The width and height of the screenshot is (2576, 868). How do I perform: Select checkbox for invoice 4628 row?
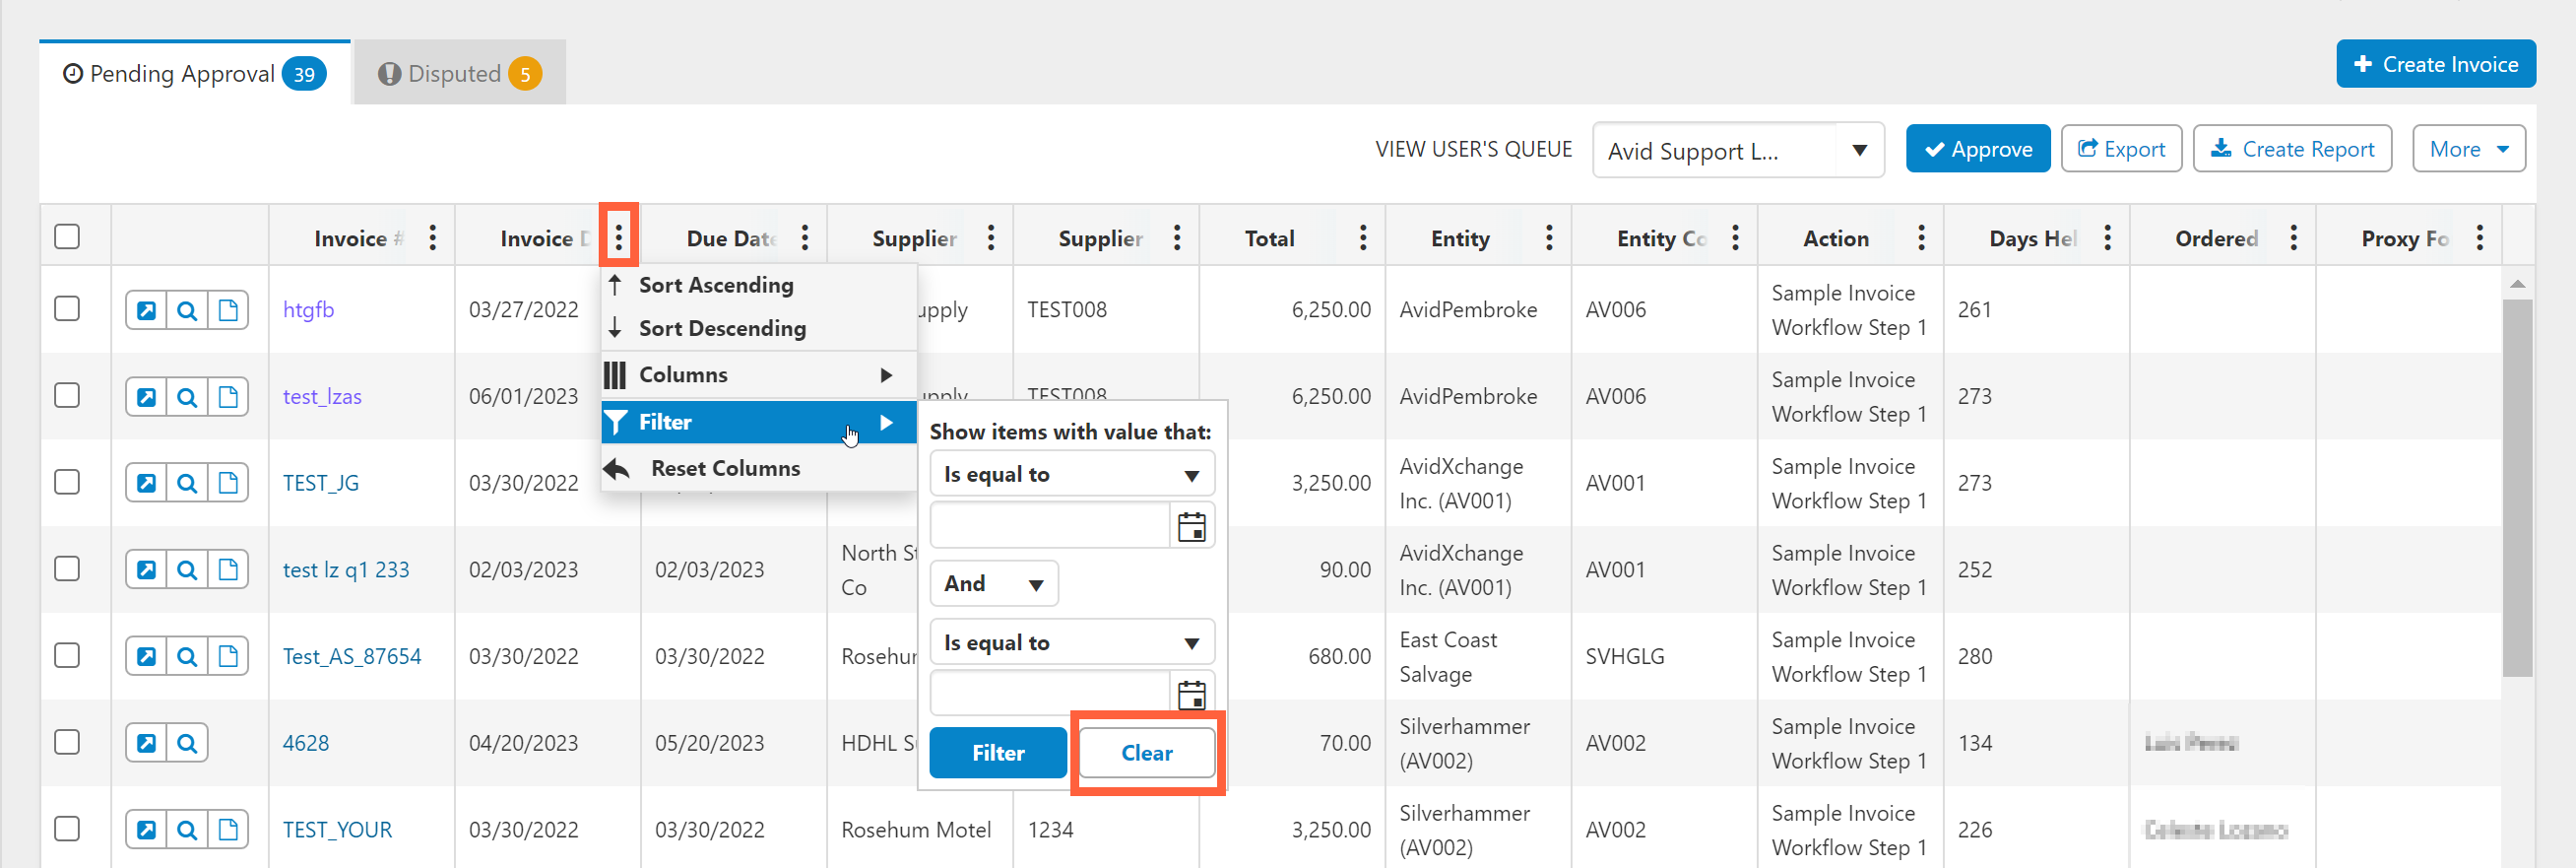pyautogui.click(x=67, y=742)
